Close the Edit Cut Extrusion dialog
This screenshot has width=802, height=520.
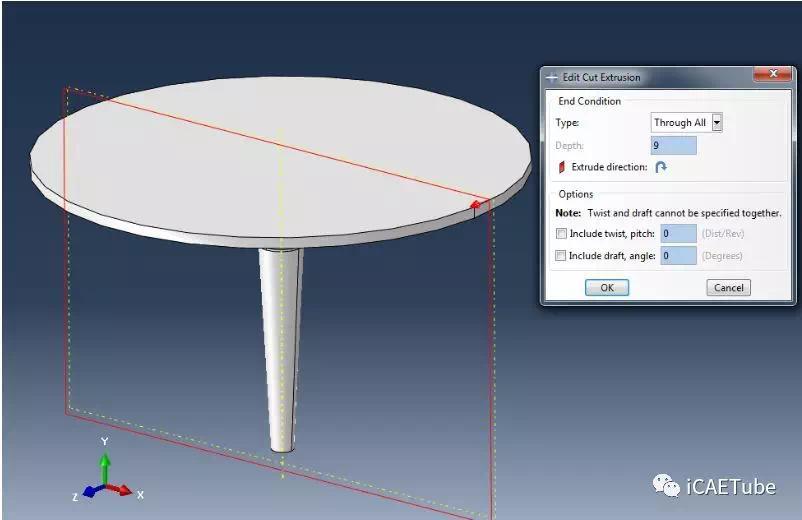tap(773, 74)
